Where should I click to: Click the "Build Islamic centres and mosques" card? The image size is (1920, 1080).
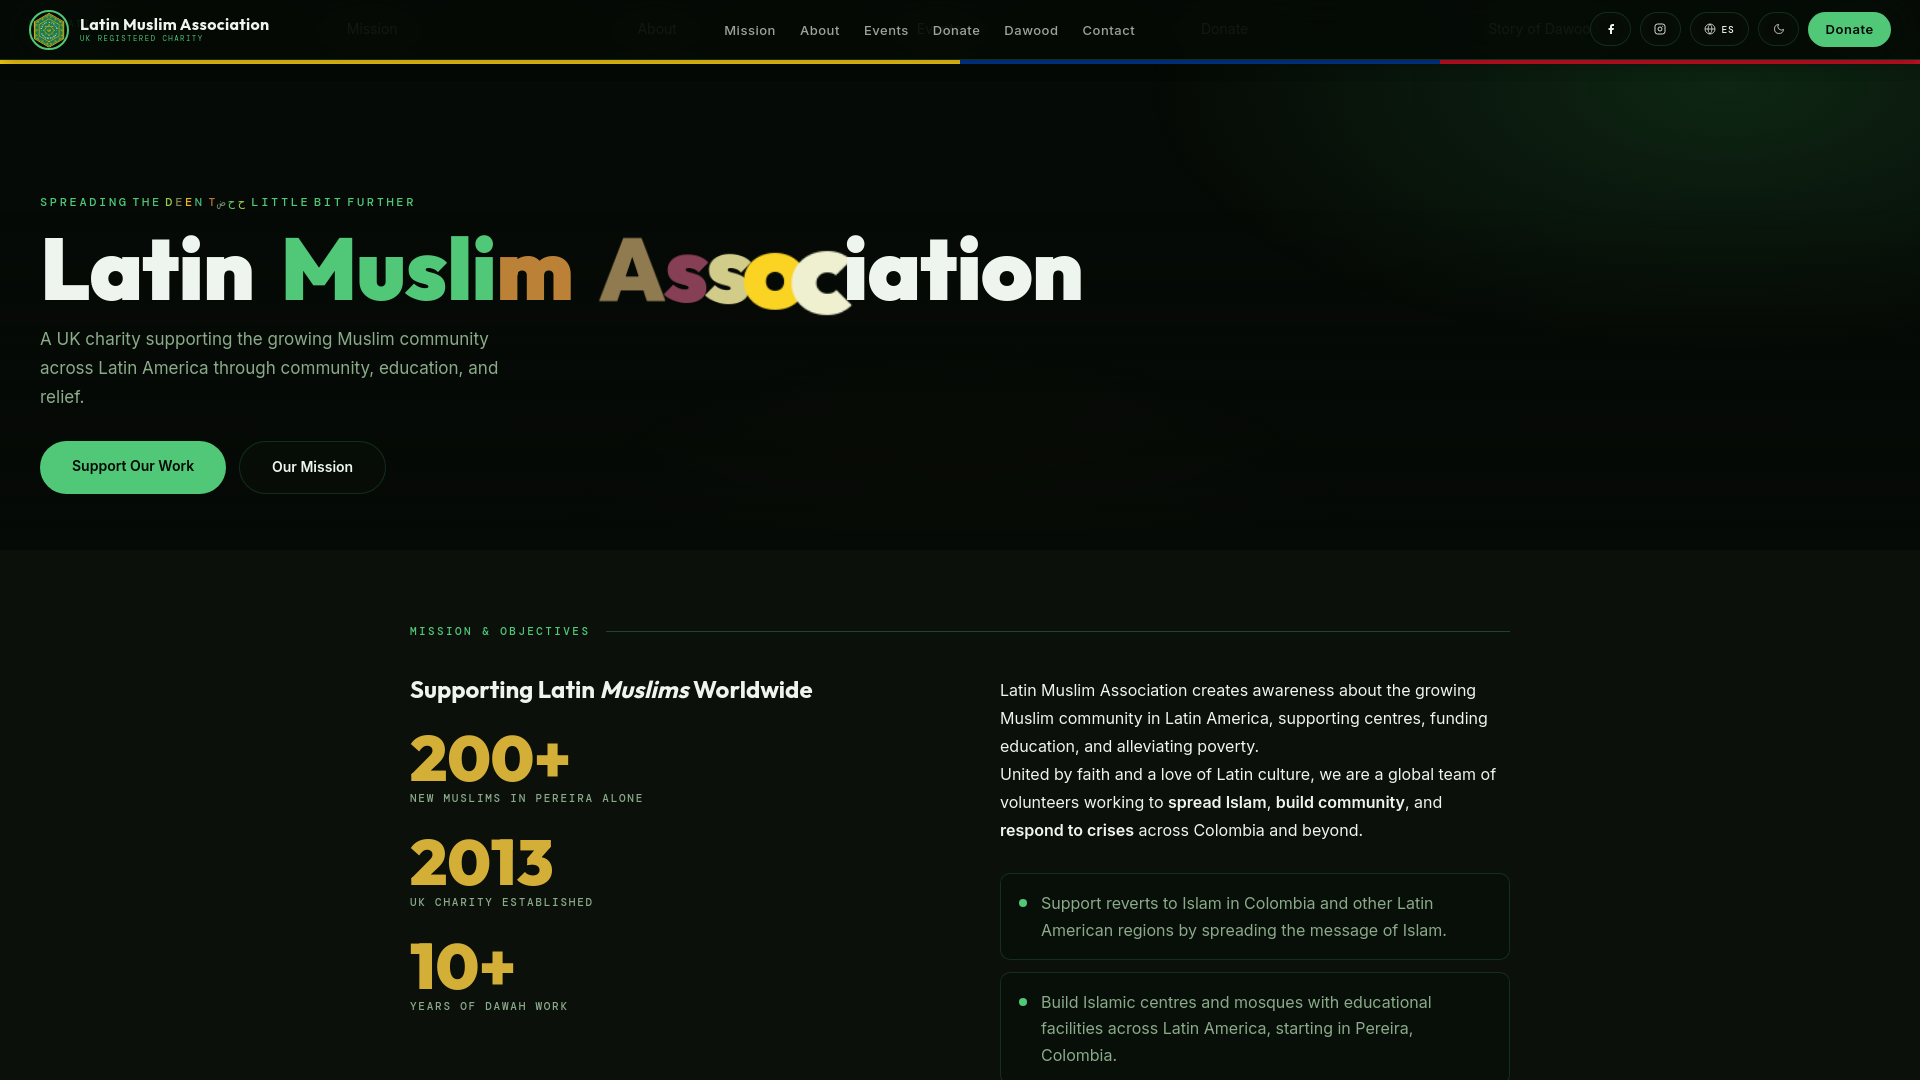point(1254,1027)
